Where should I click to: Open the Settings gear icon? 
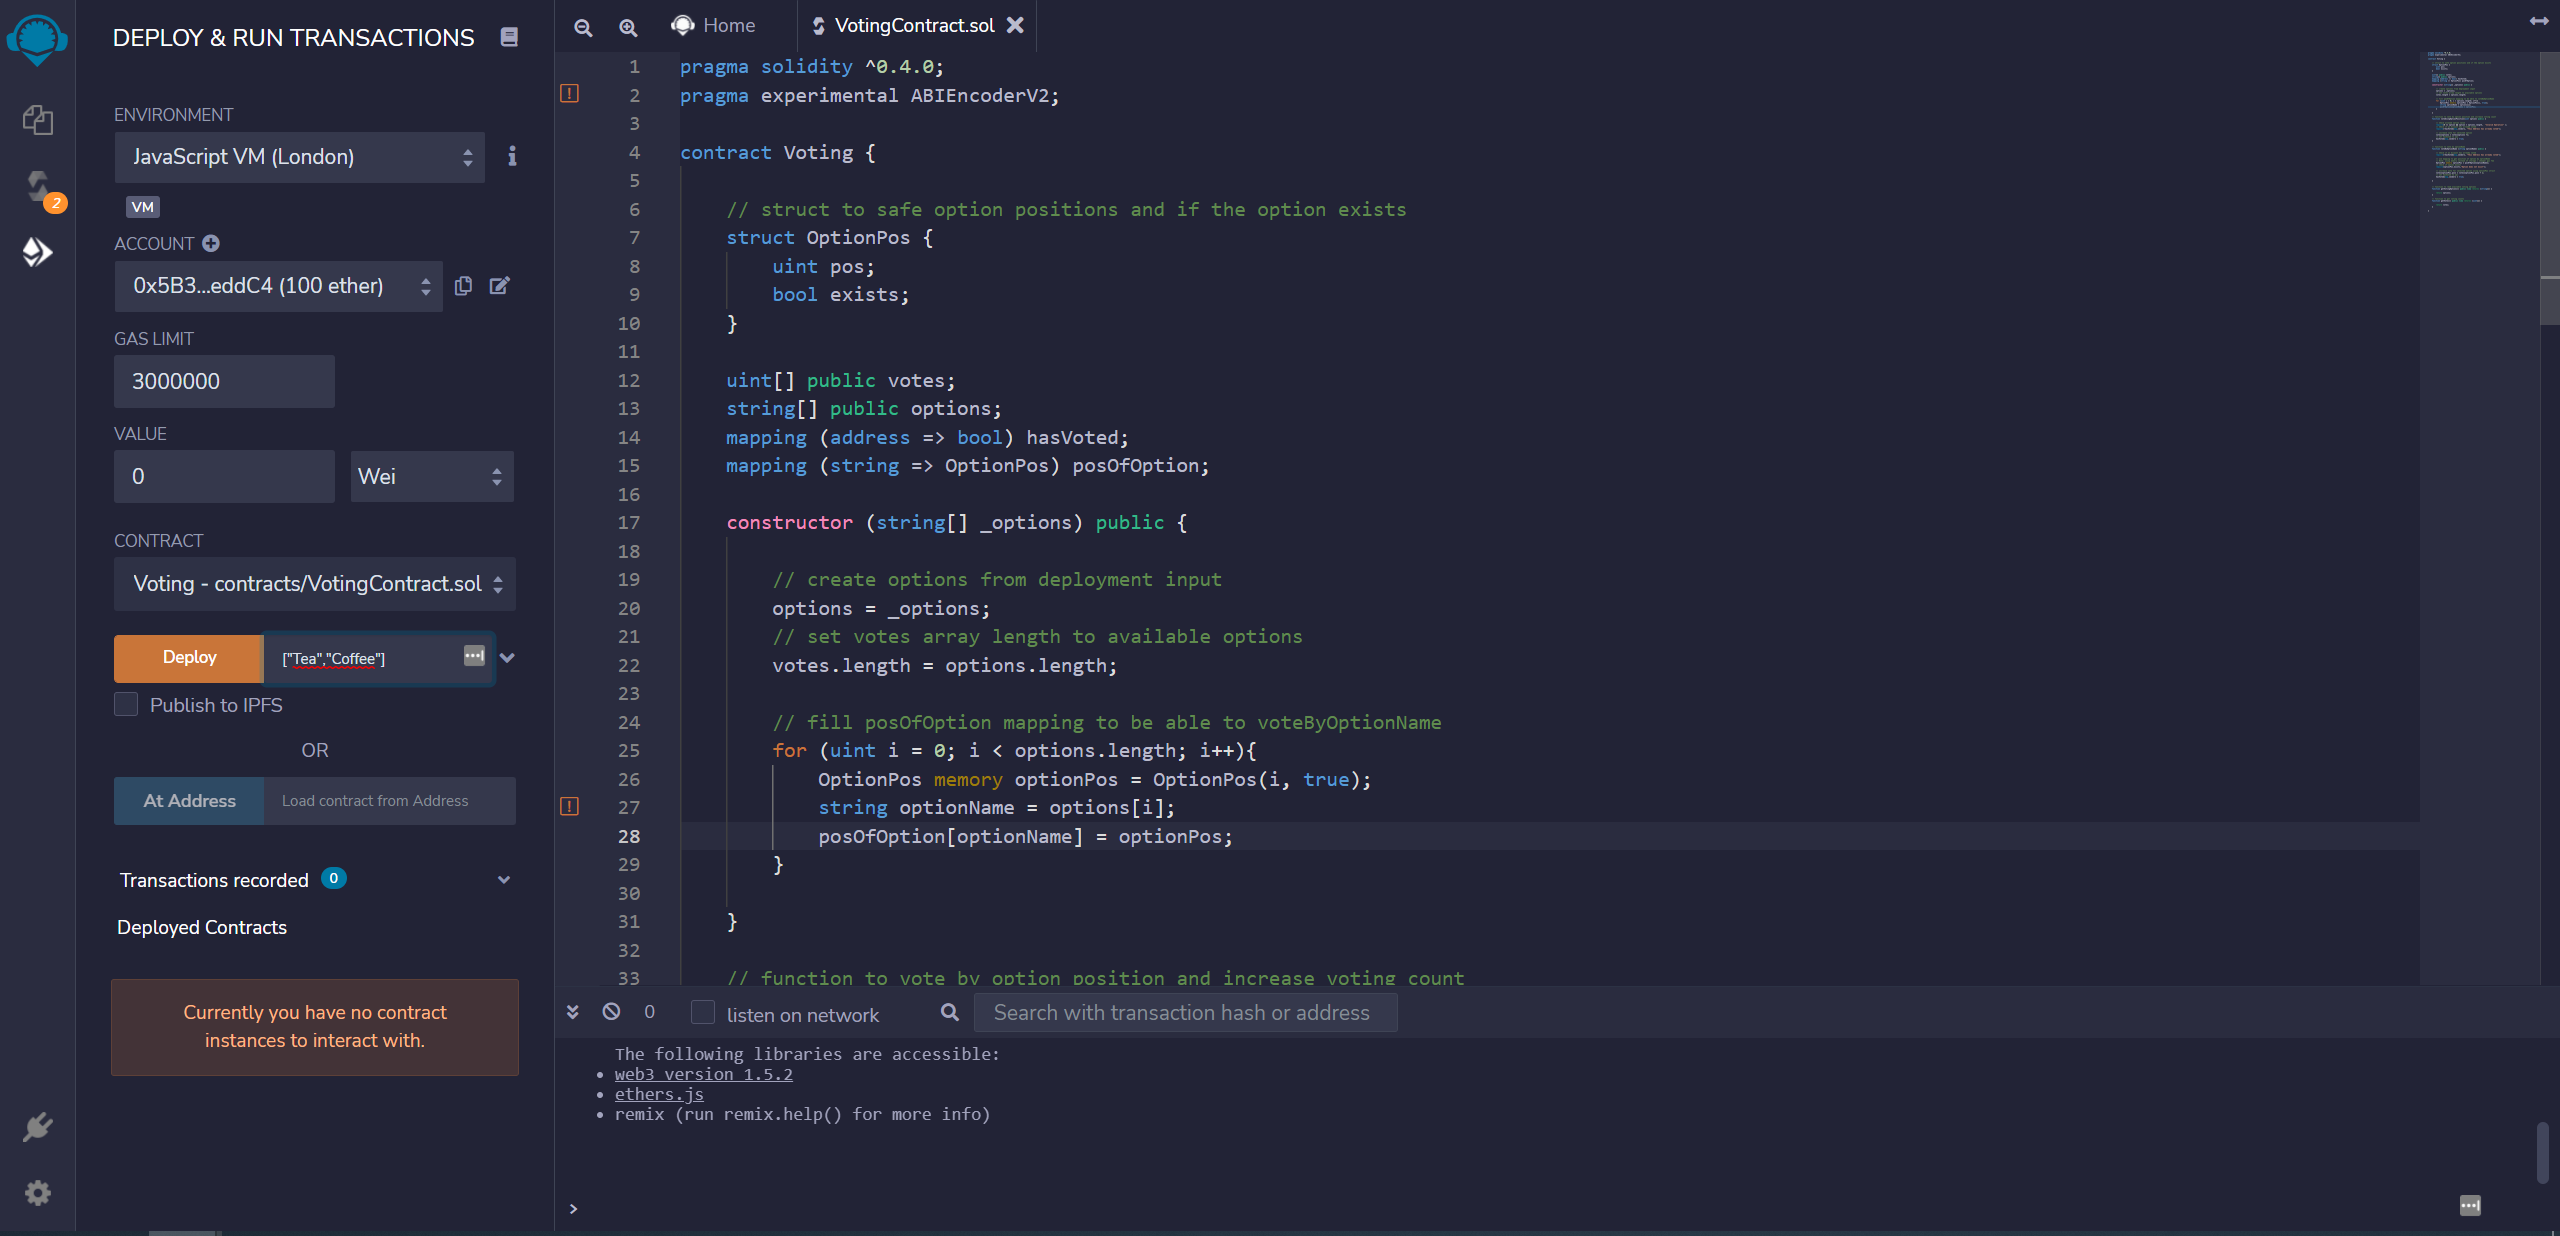click(37, 1192)
